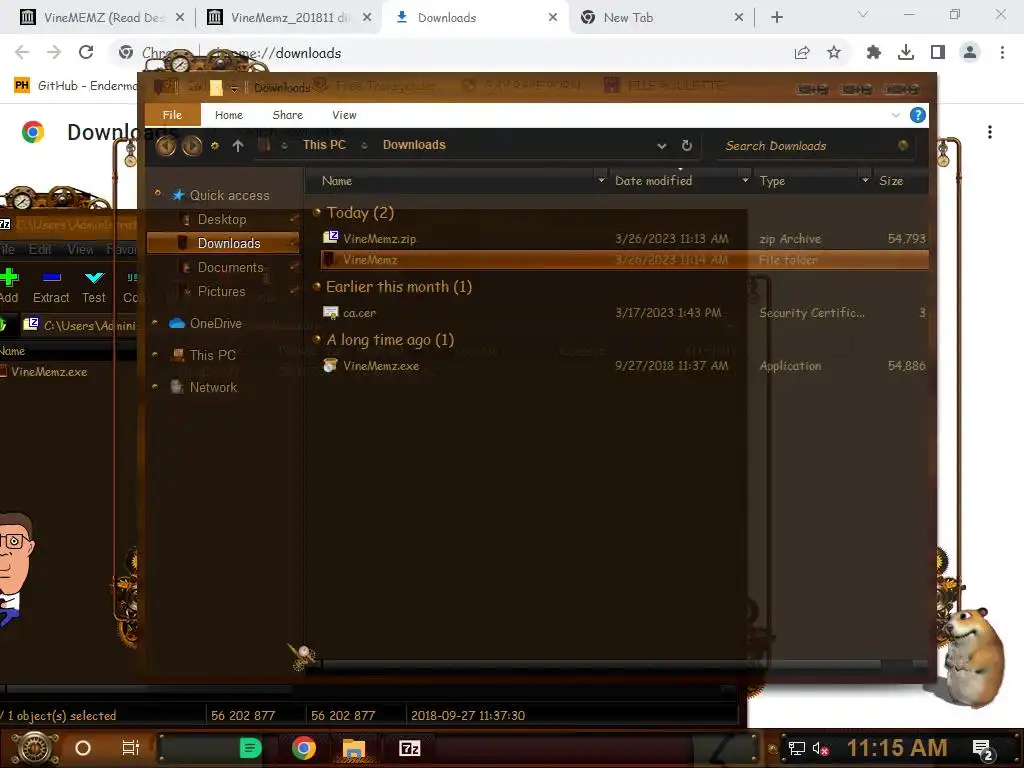Click the Add plus button in 7-Zip
This screenshot has height=768, width=1024.
9,287
